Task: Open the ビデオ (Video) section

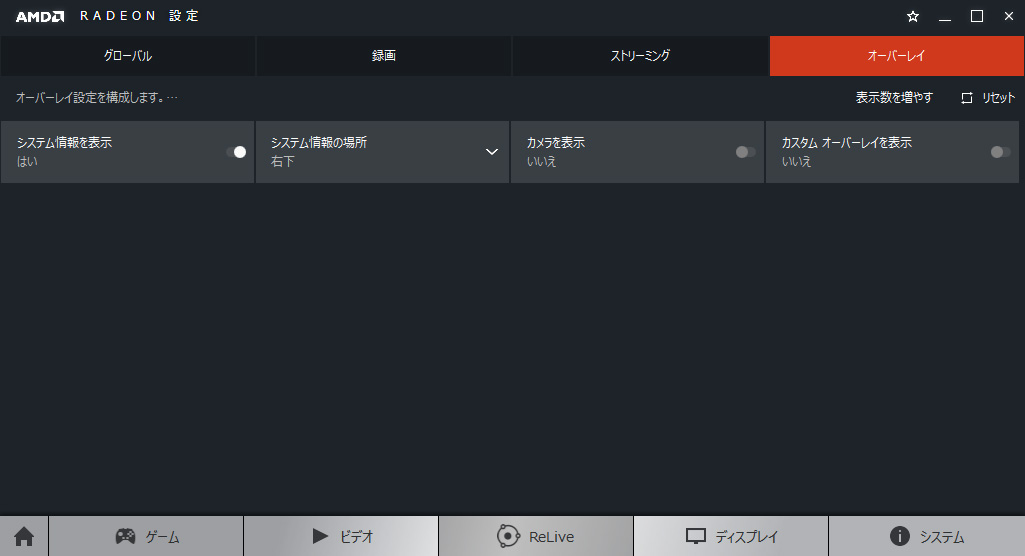Action: pos(341,536)
